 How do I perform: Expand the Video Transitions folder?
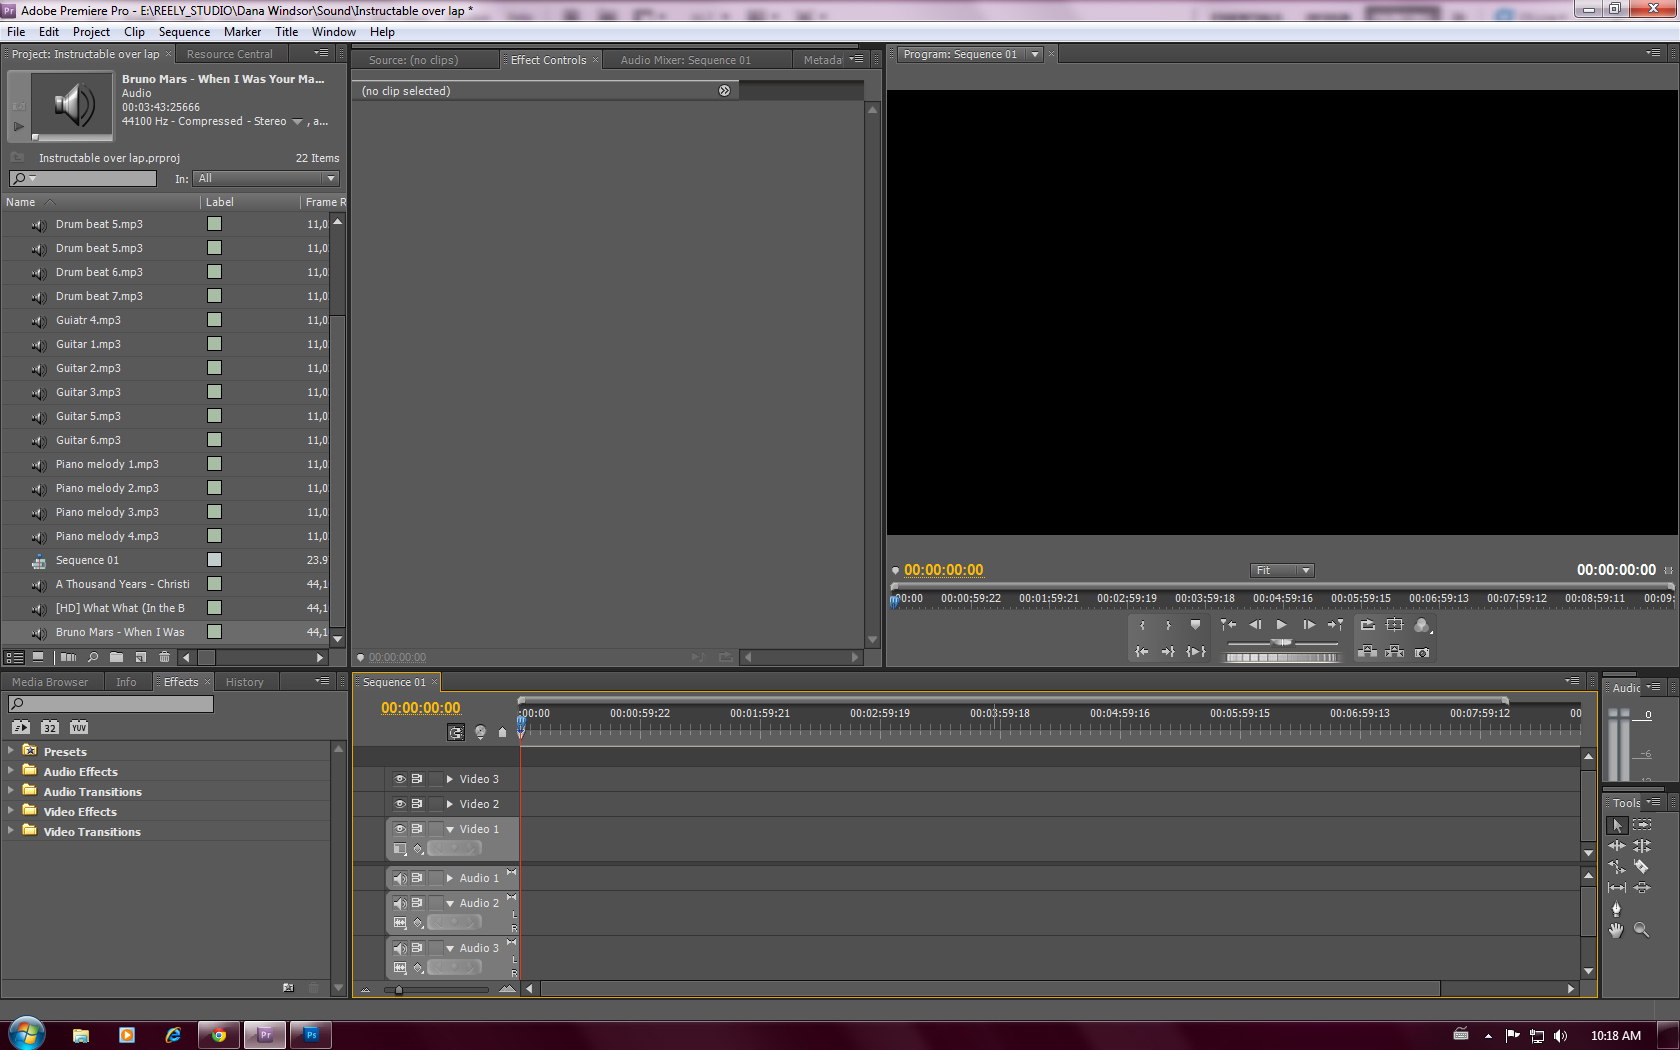coord(11,830)
